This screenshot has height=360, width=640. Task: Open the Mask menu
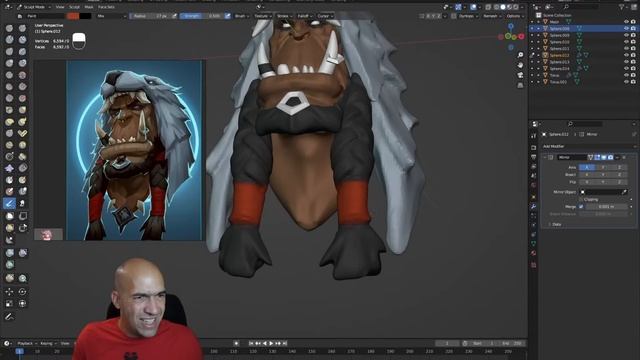click(x=89, y=7)
